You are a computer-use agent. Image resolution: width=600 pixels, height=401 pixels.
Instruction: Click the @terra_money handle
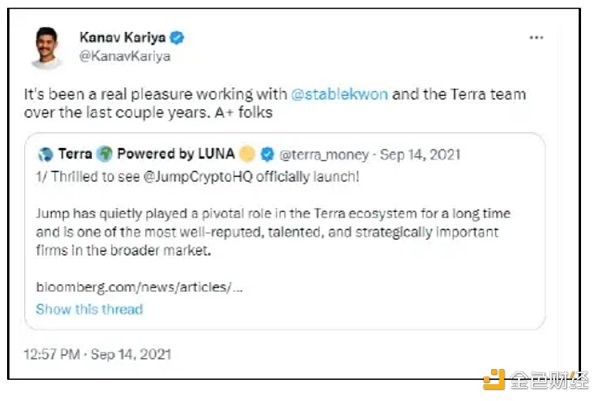[x=321, y=155]
